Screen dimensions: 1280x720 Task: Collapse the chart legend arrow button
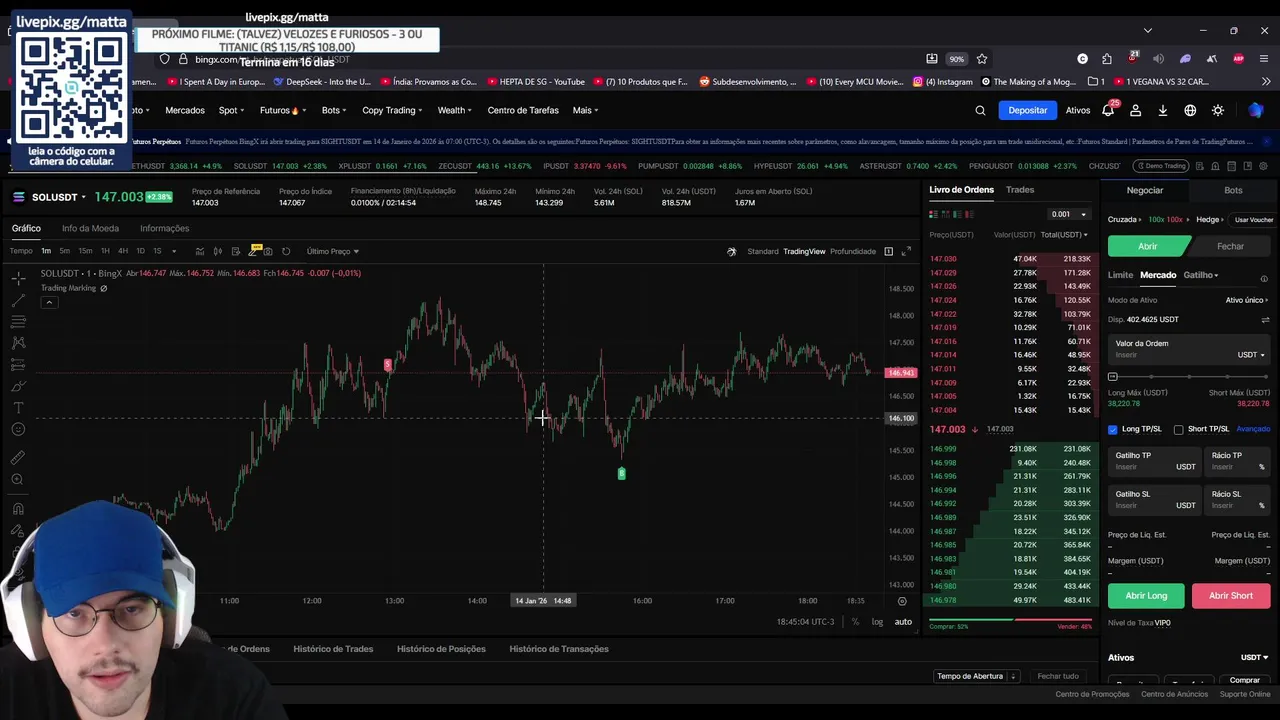48,302
